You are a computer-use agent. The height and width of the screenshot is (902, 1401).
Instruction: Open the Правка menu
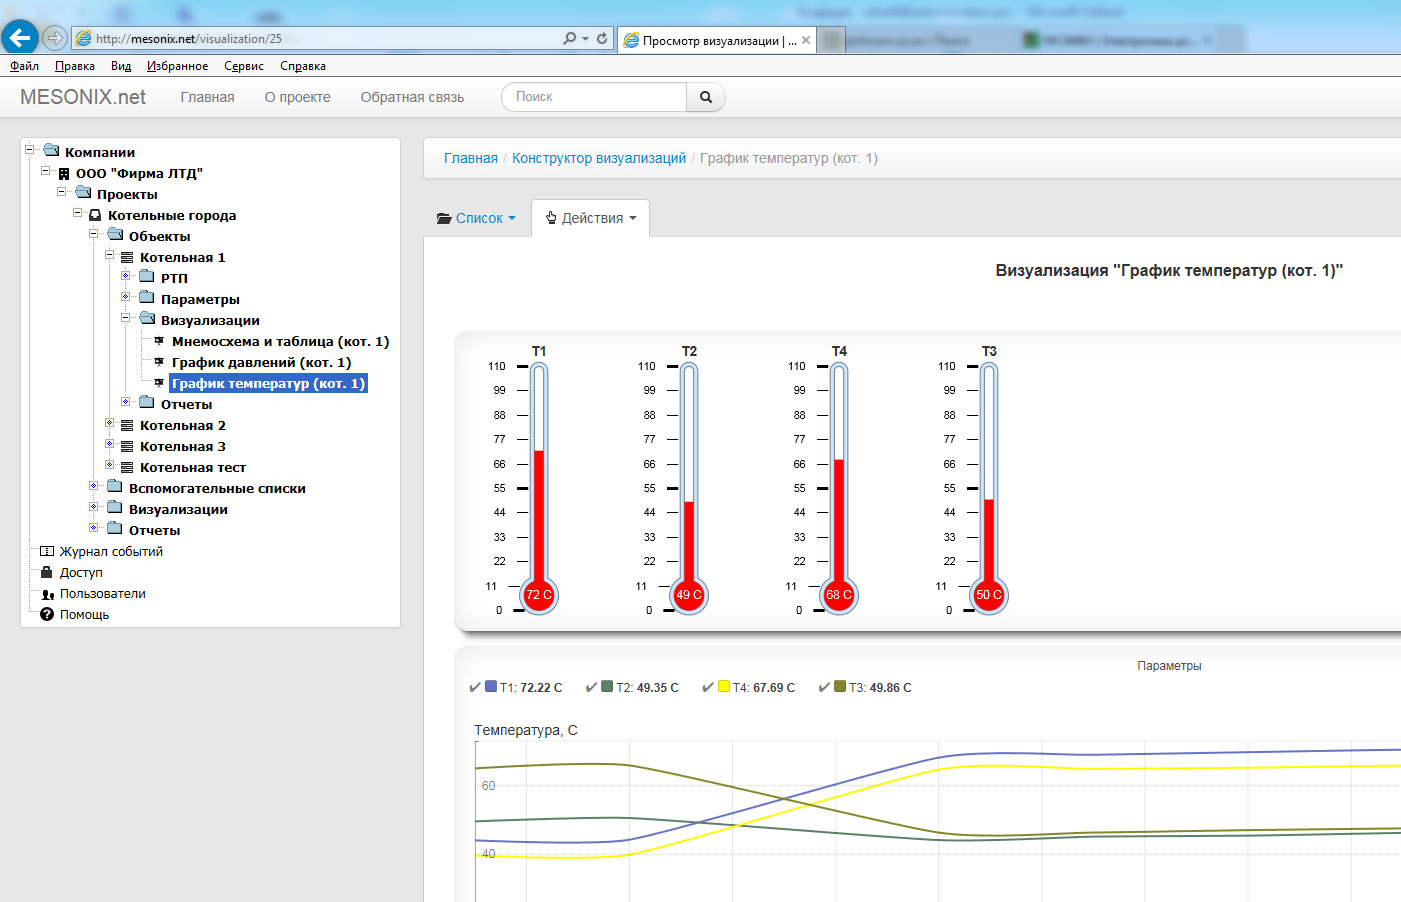point(75,66)
